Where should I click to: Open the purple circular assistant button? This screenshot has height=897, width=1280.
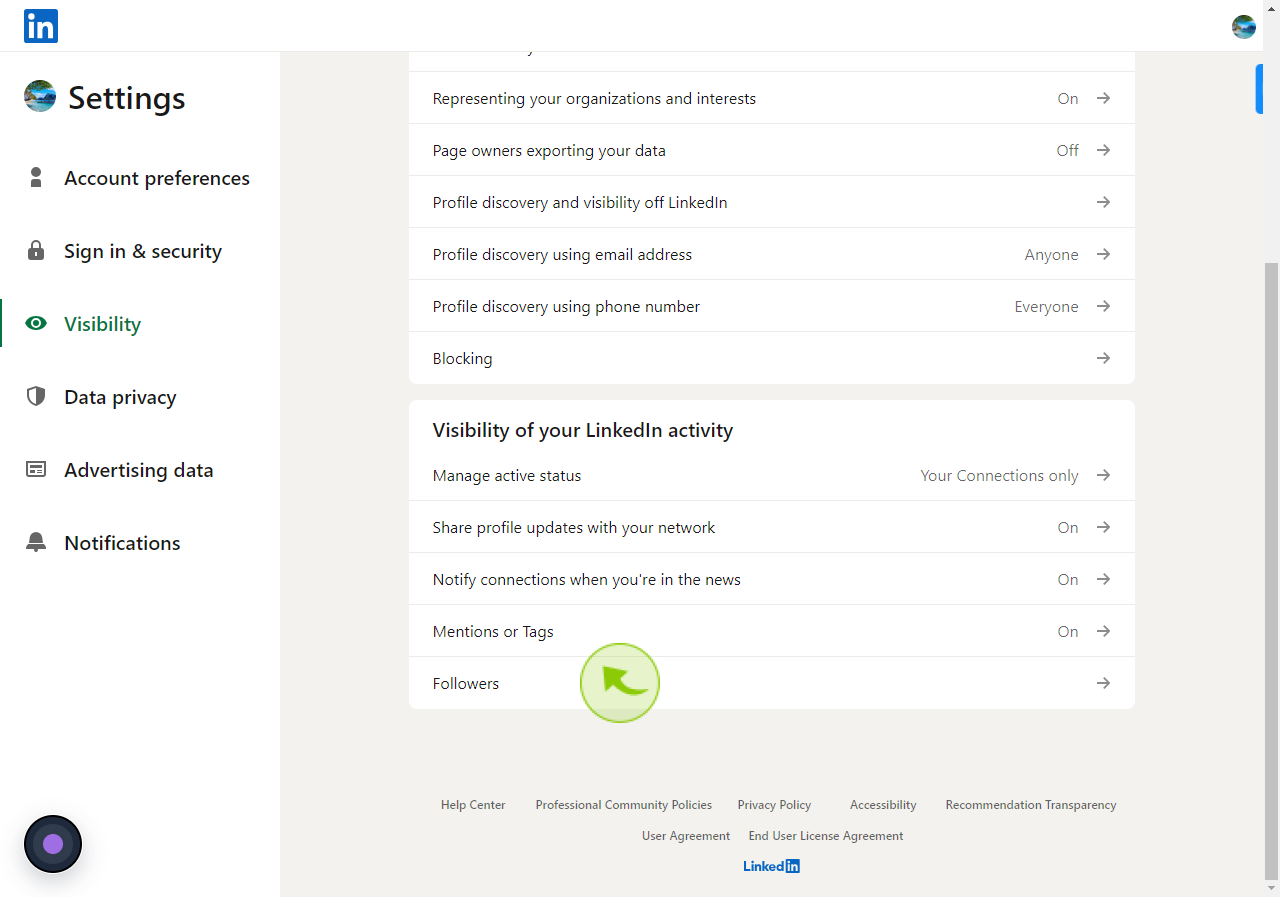(x=53, y=844)
